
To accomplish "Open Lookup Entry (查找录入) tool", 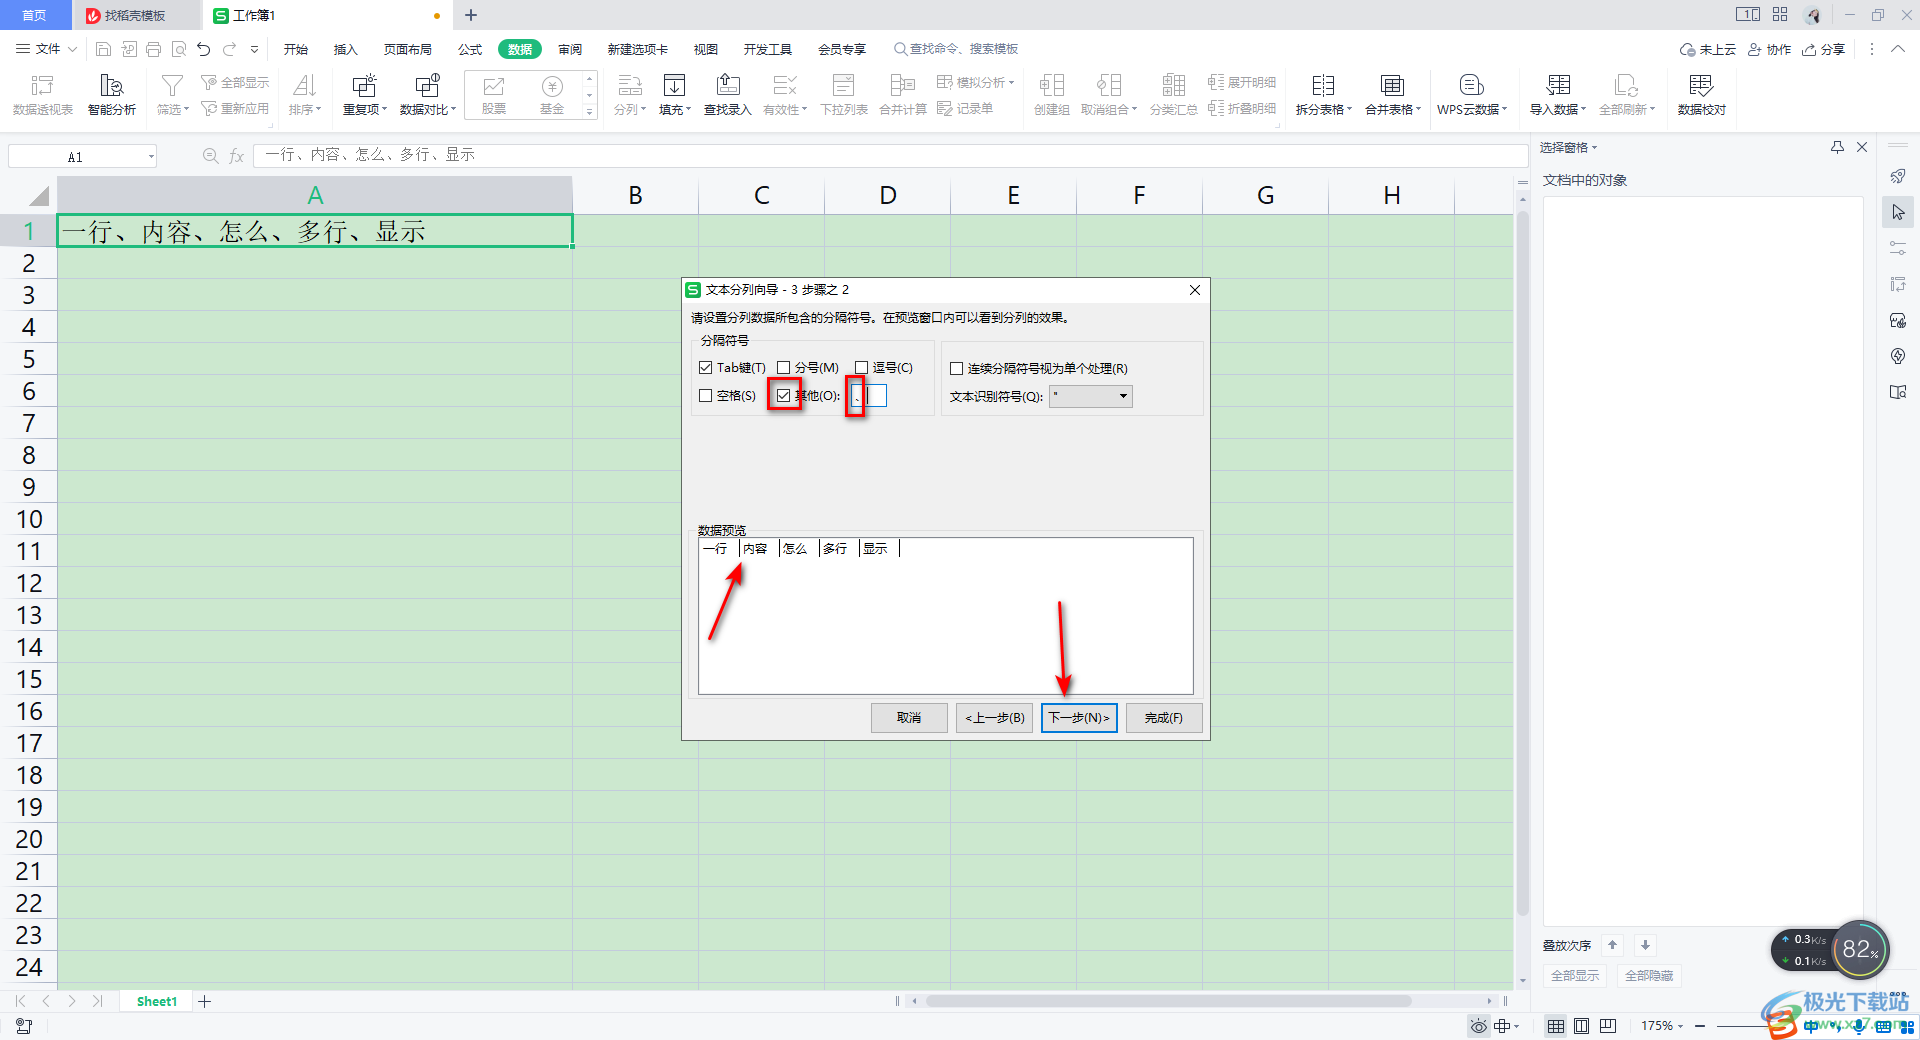I will click(728, 95).
